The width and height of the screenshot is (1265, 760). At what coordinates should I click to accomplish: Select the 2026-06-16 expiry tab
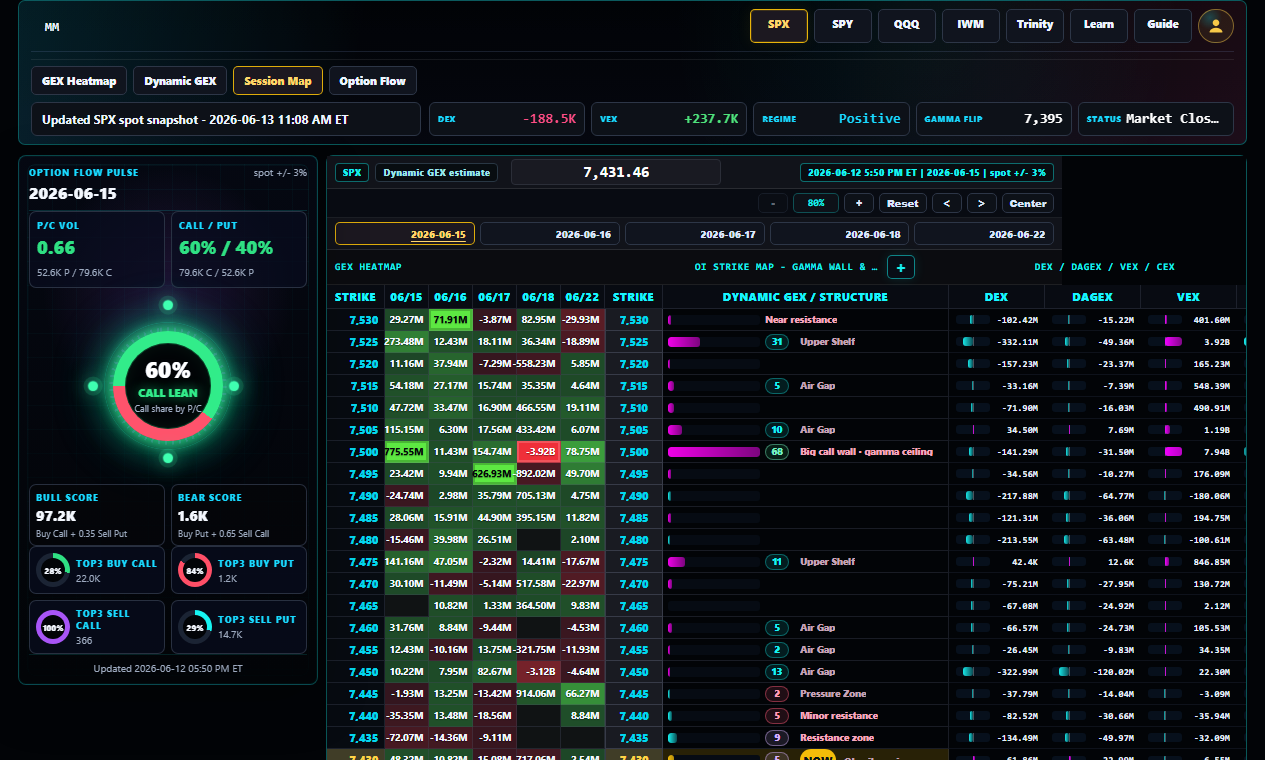click(550, 234)
